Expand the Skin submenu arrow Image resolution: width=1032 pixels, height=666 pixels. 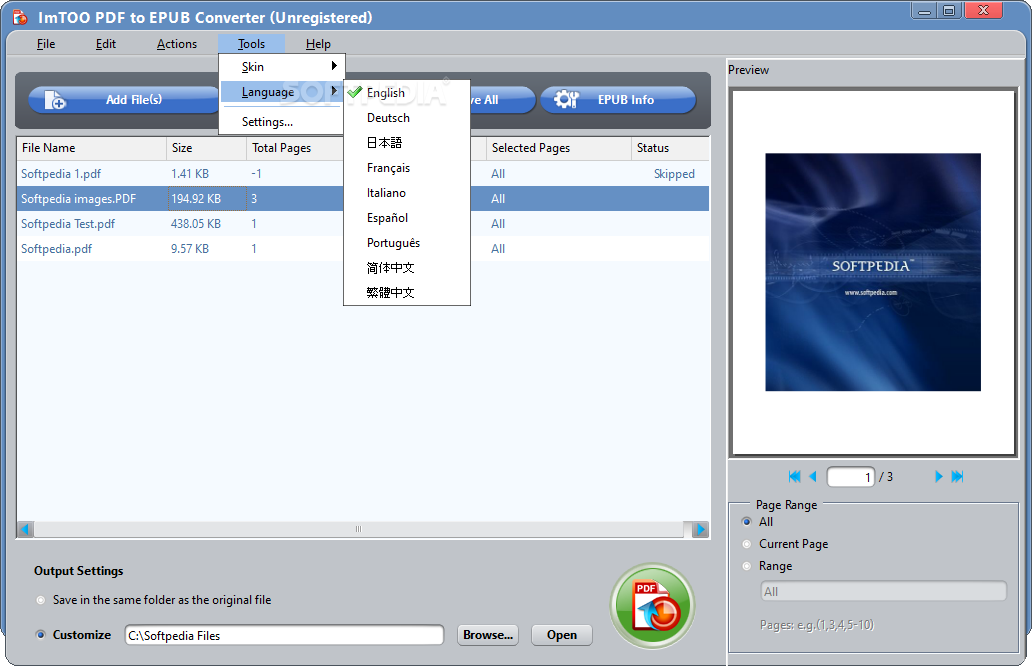pos(334,66)
